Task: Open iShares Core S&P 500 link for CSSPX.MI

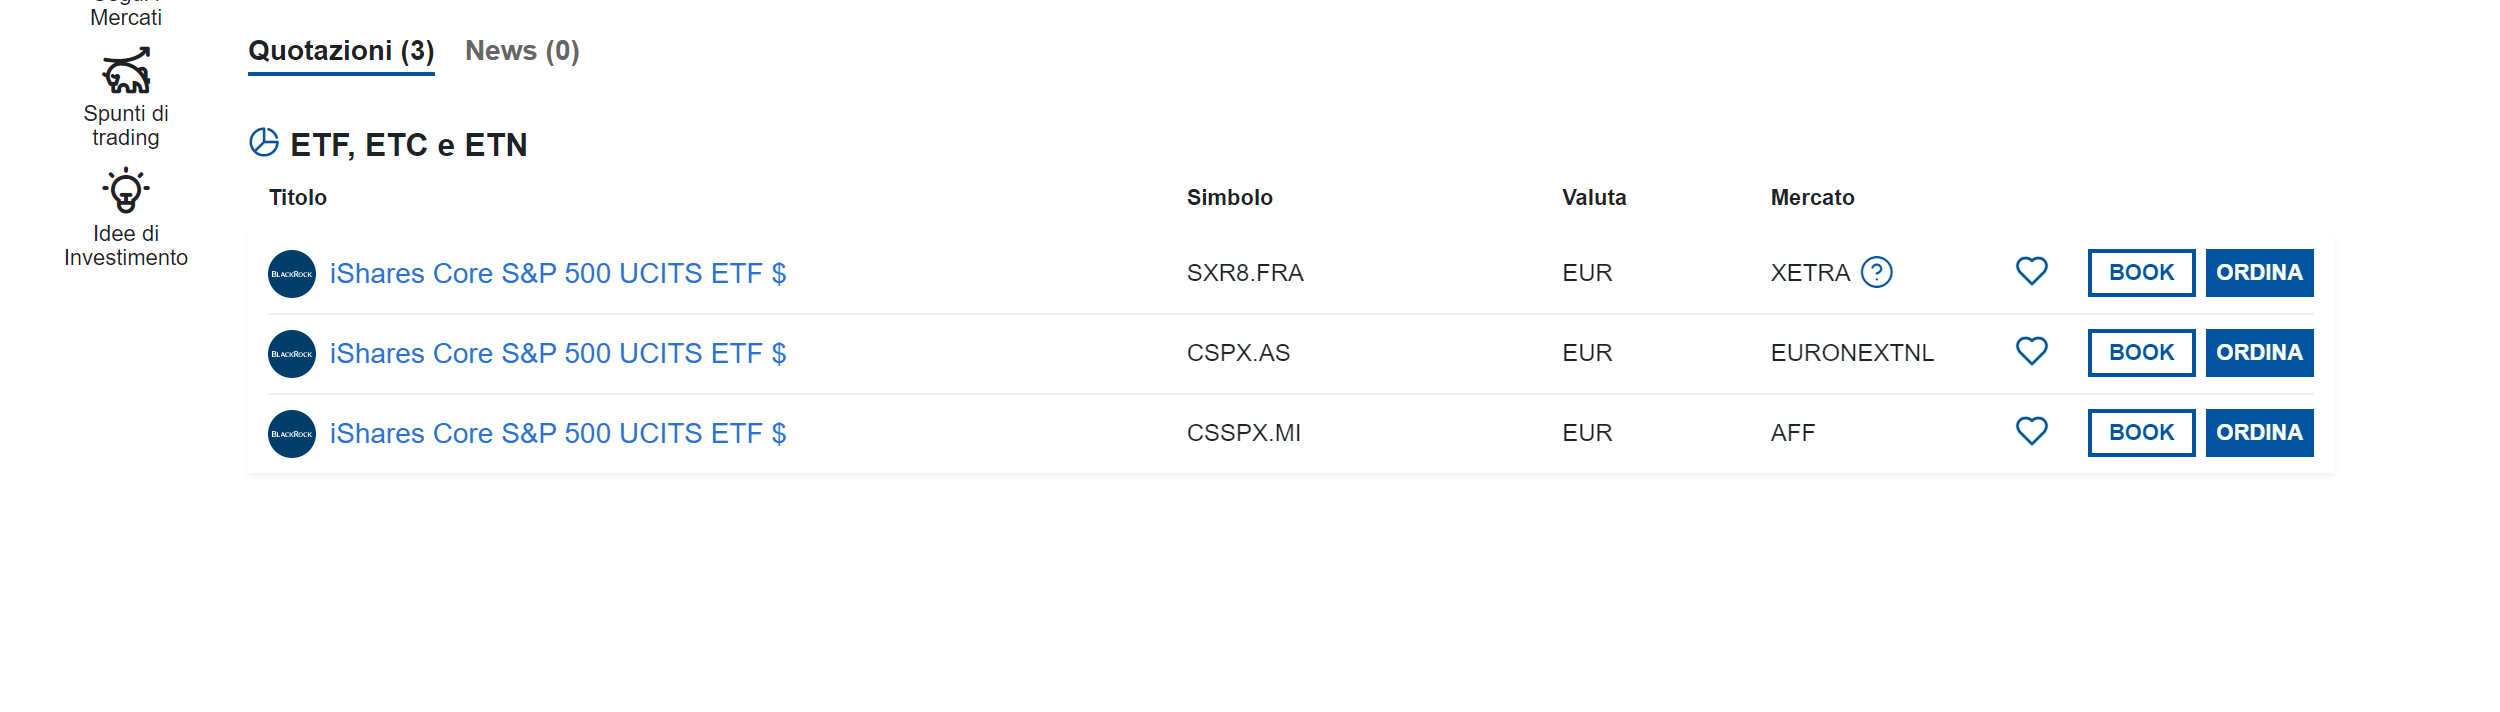Action: (558, 434)
